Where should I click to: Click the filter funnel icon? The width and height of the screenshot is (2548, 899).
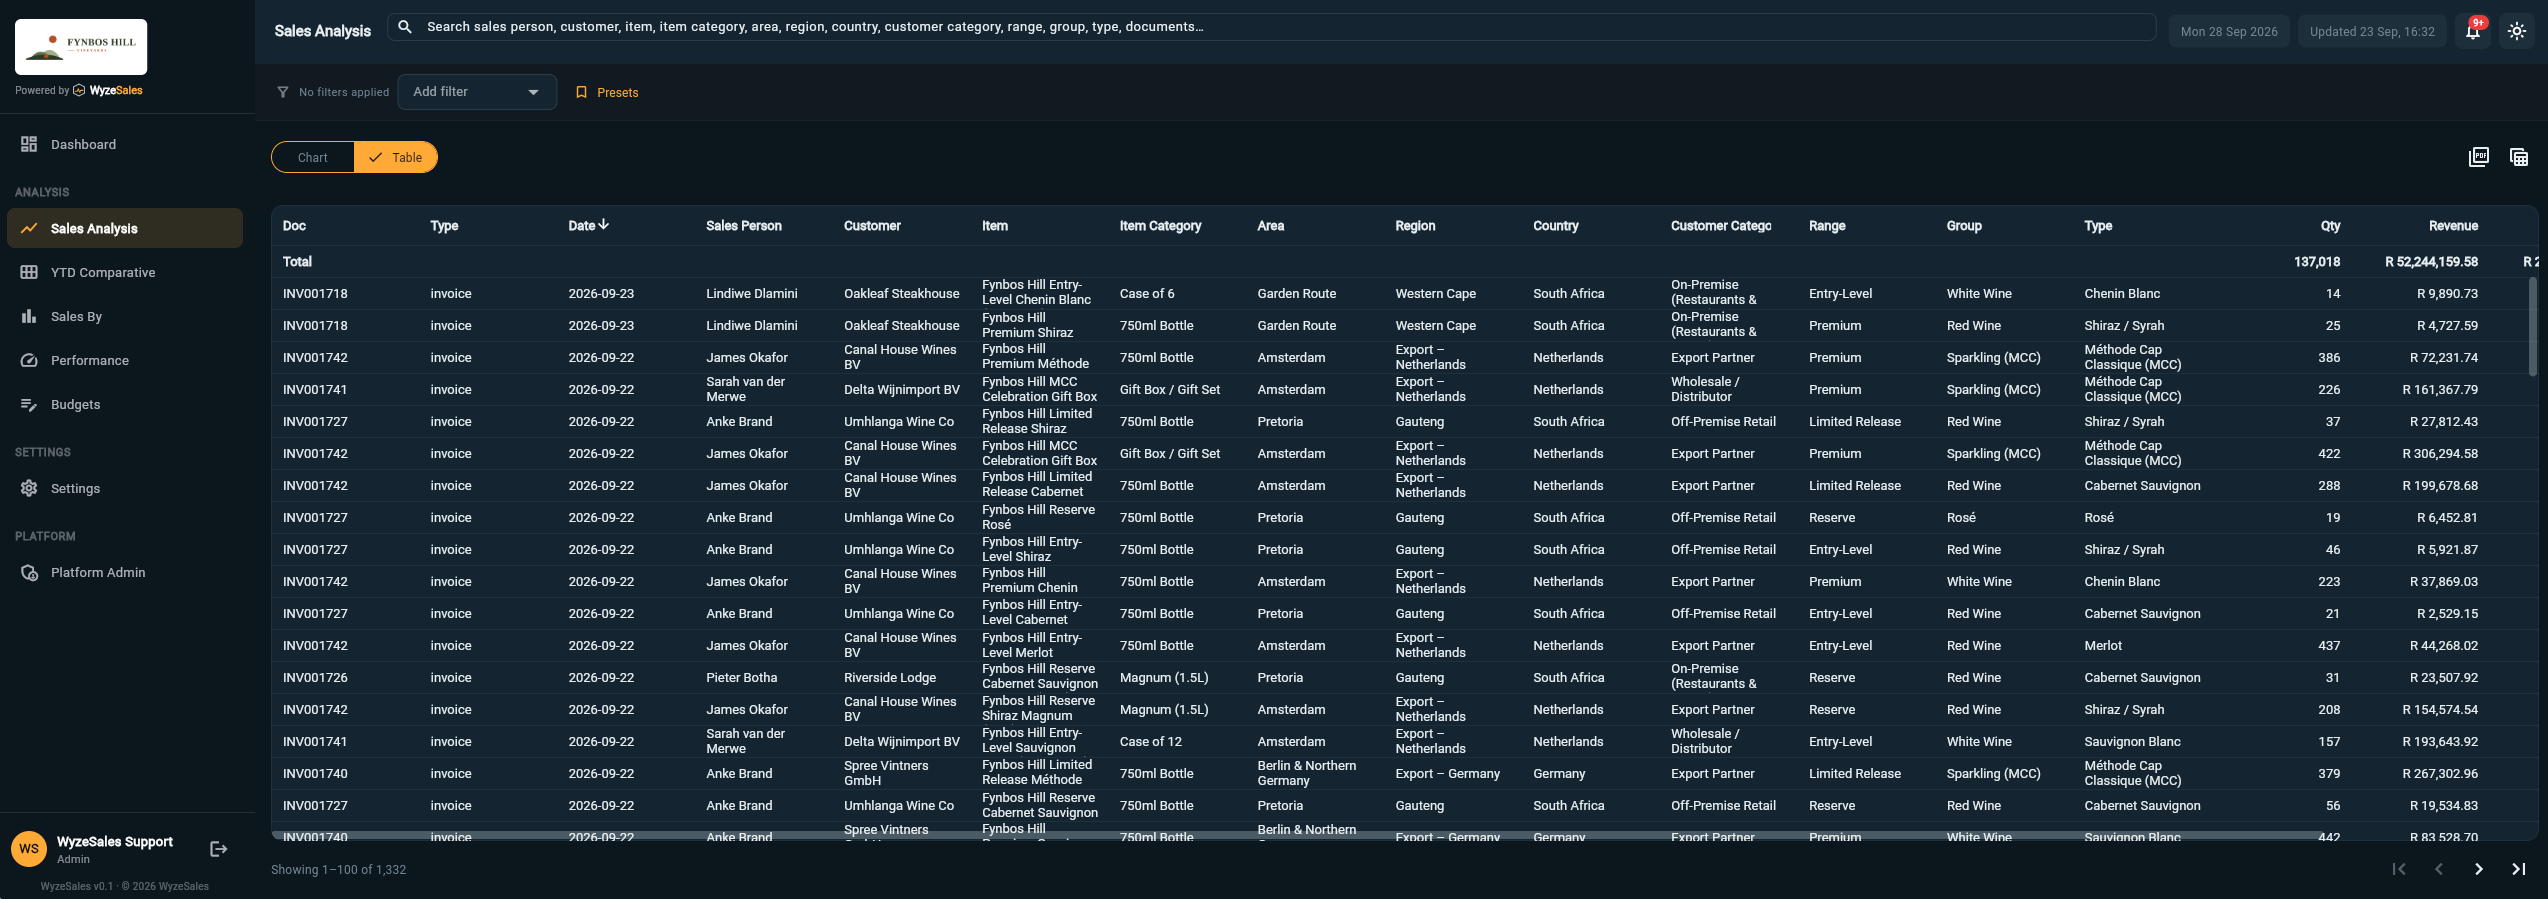[x=283, y=92]
